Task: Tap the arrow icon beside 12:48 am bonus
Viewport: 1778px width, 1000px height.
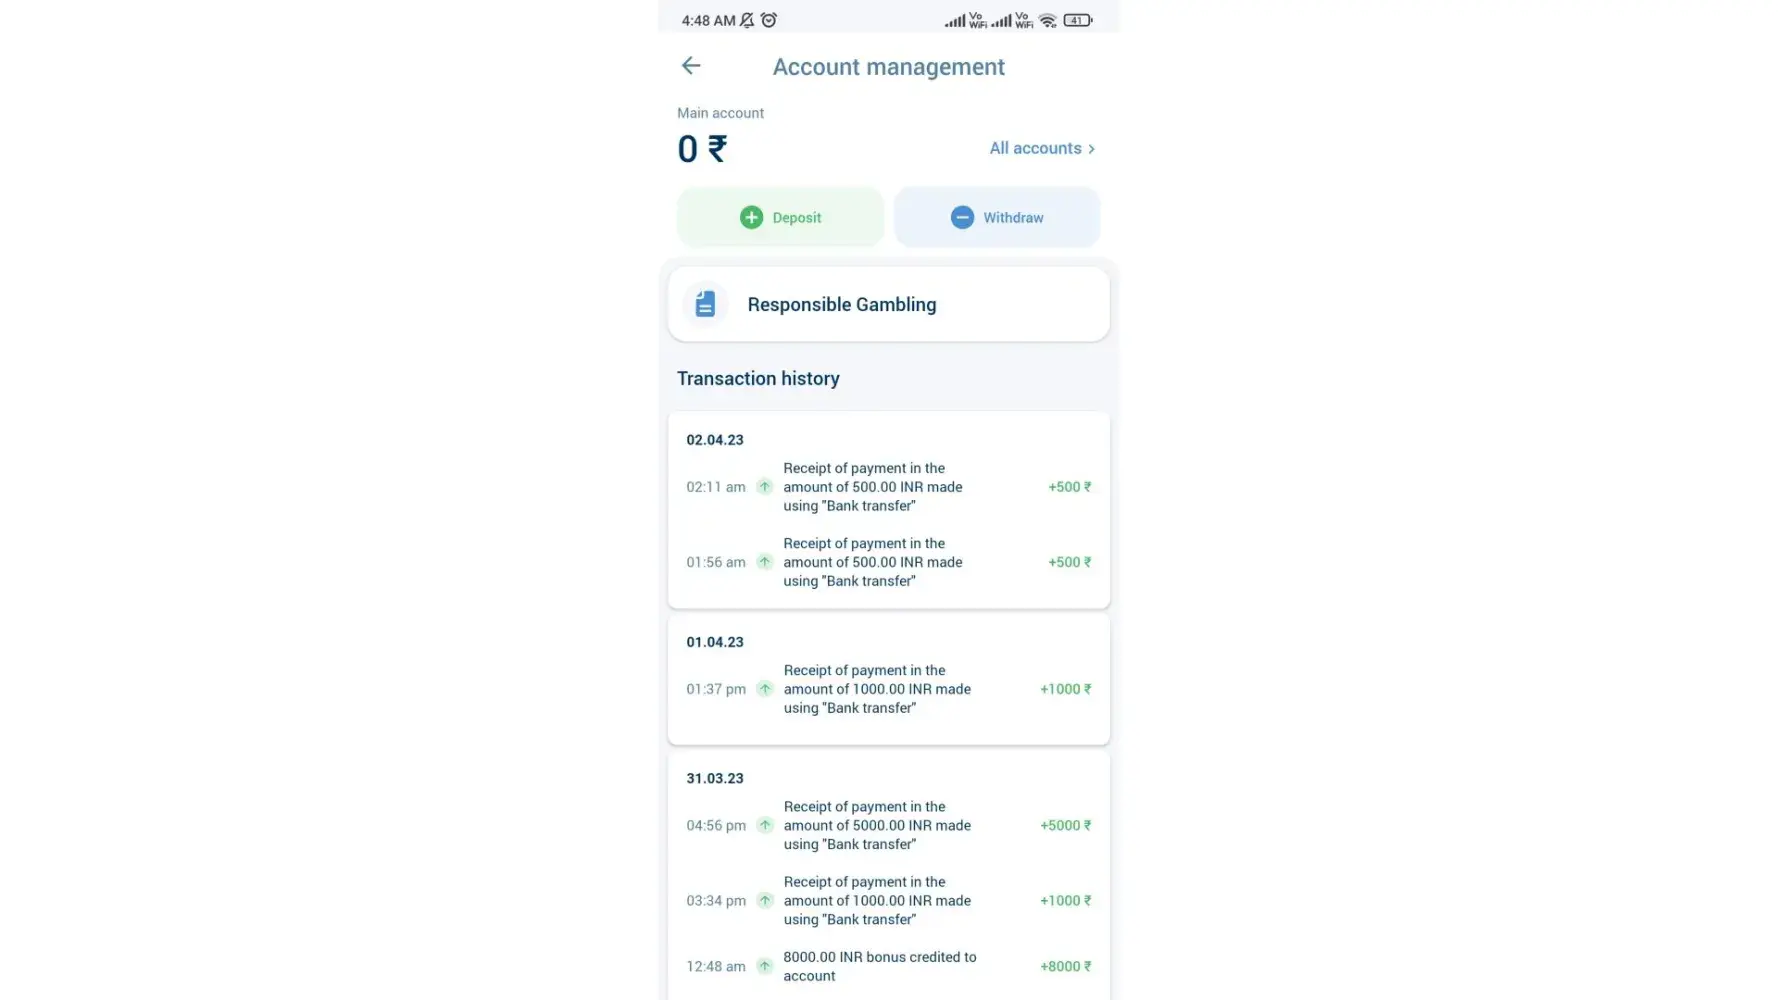Action: coord(765,966)
